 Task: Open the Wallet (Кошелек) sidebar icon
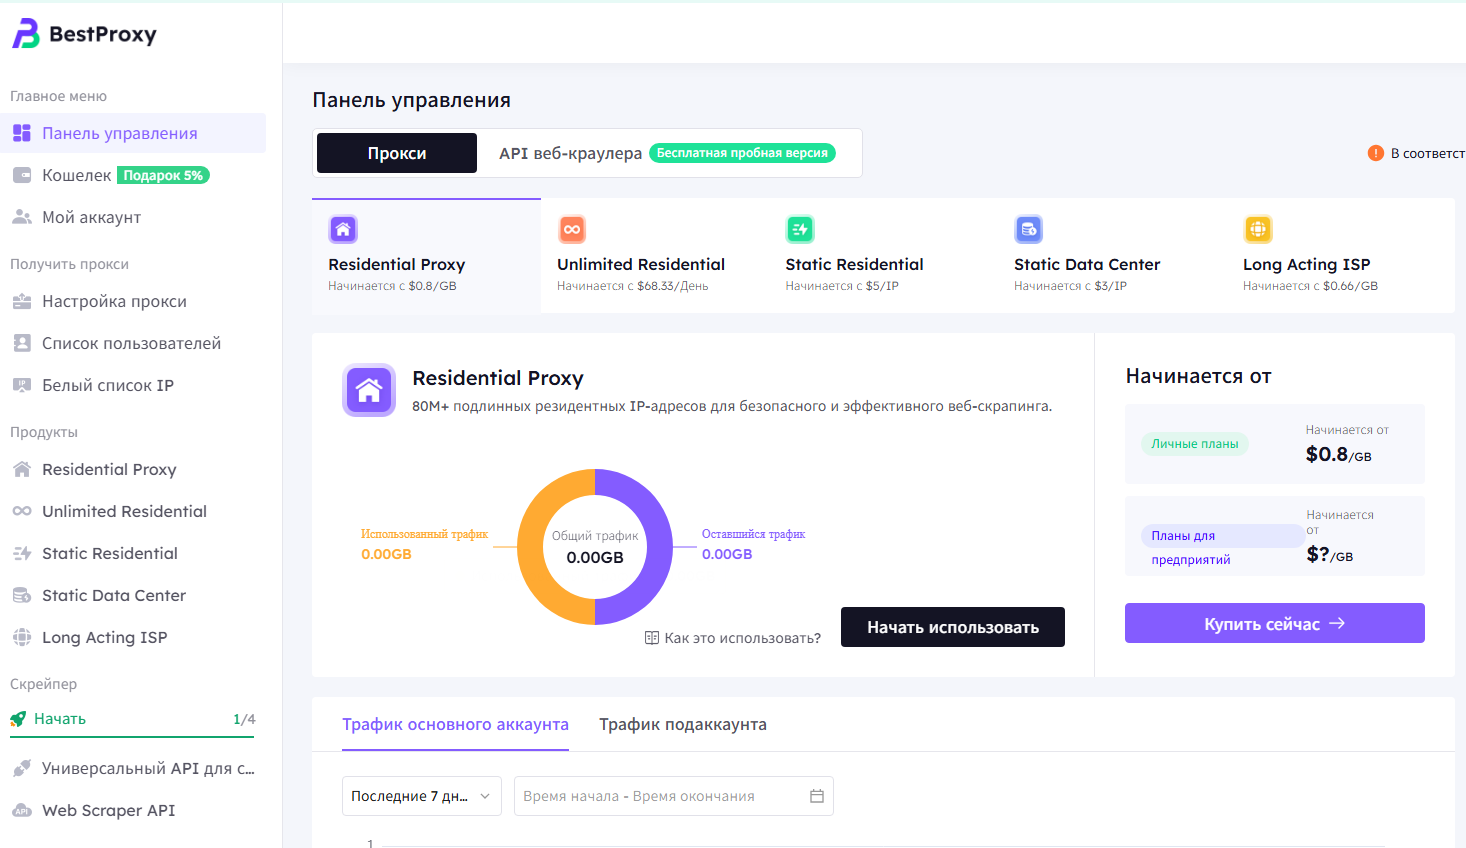[22, 175]
